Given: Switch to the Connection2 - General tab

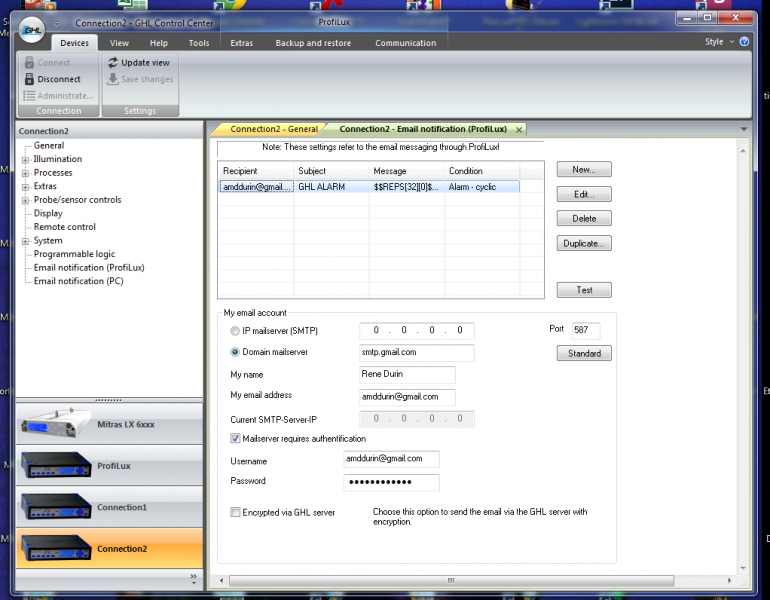Looking at the screenshot, I should point(273,129).
